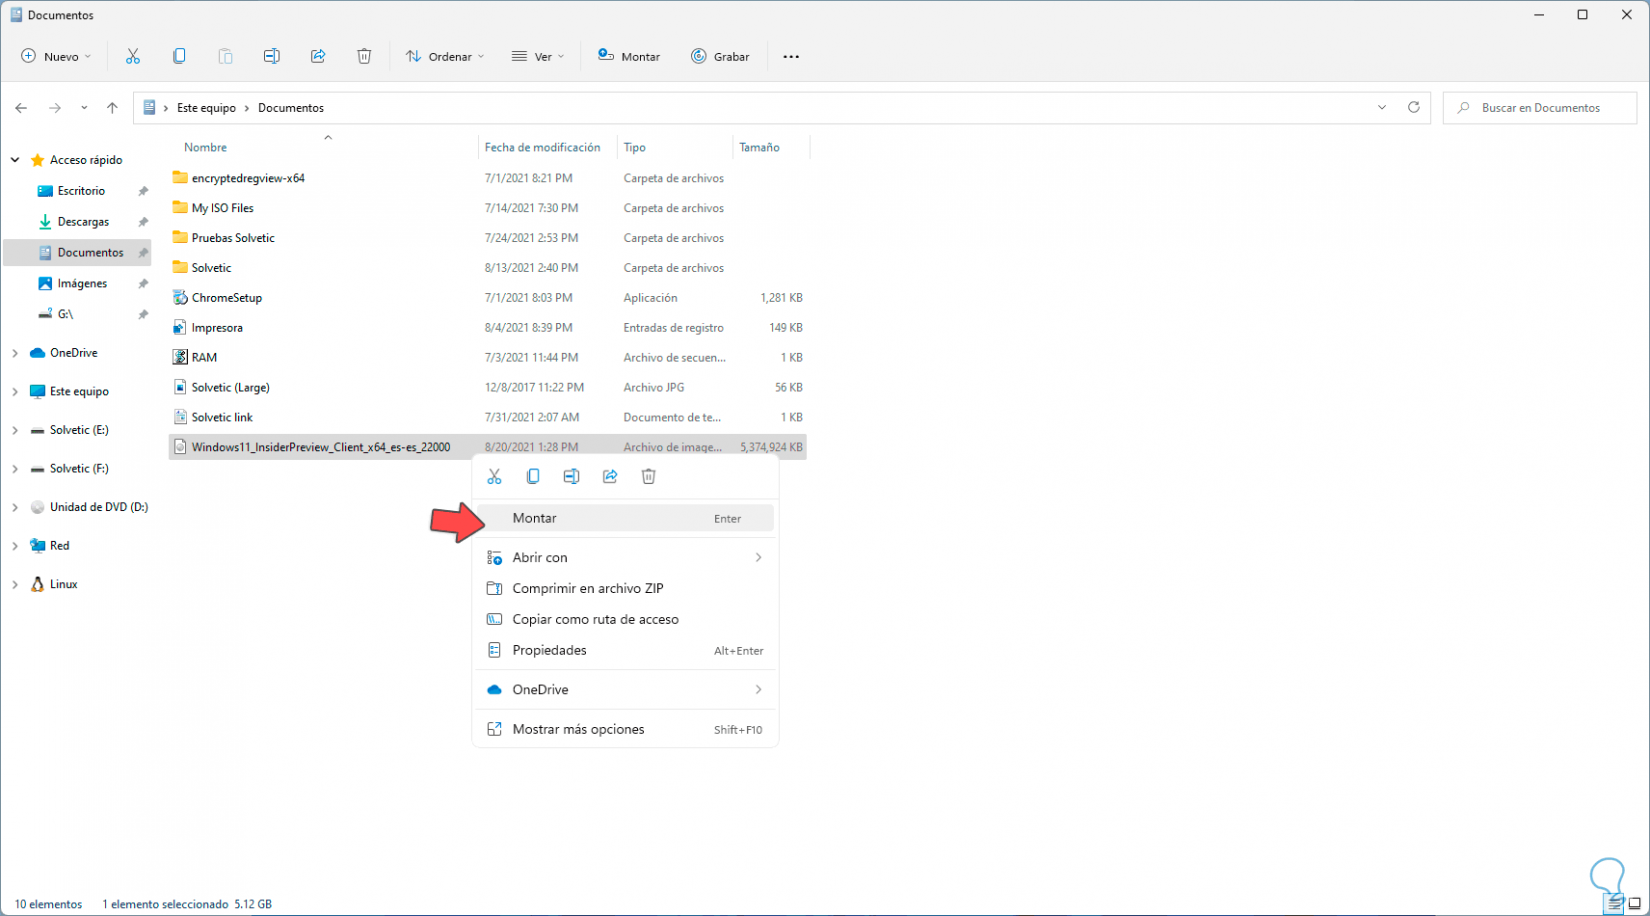Select the Solvetic link text document
This screenshot has width=1650, height=916.
pos(222,417)
